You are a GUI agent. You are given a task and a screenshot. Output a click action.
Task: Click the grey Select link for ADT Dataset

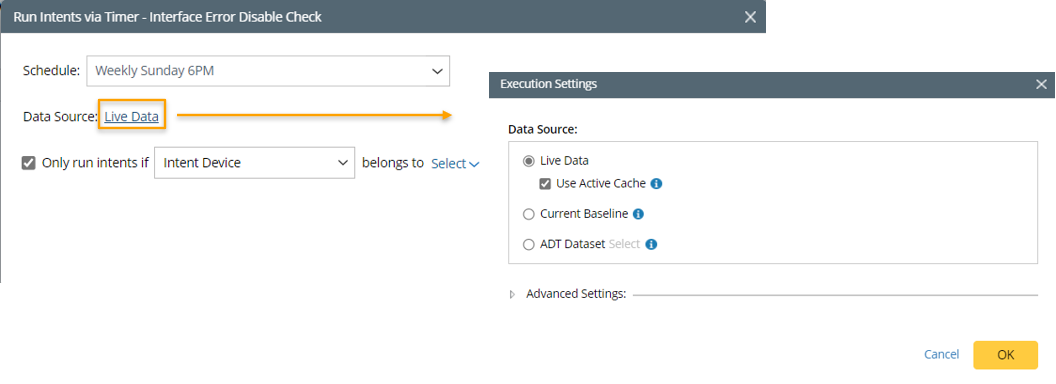coord(624,245)
